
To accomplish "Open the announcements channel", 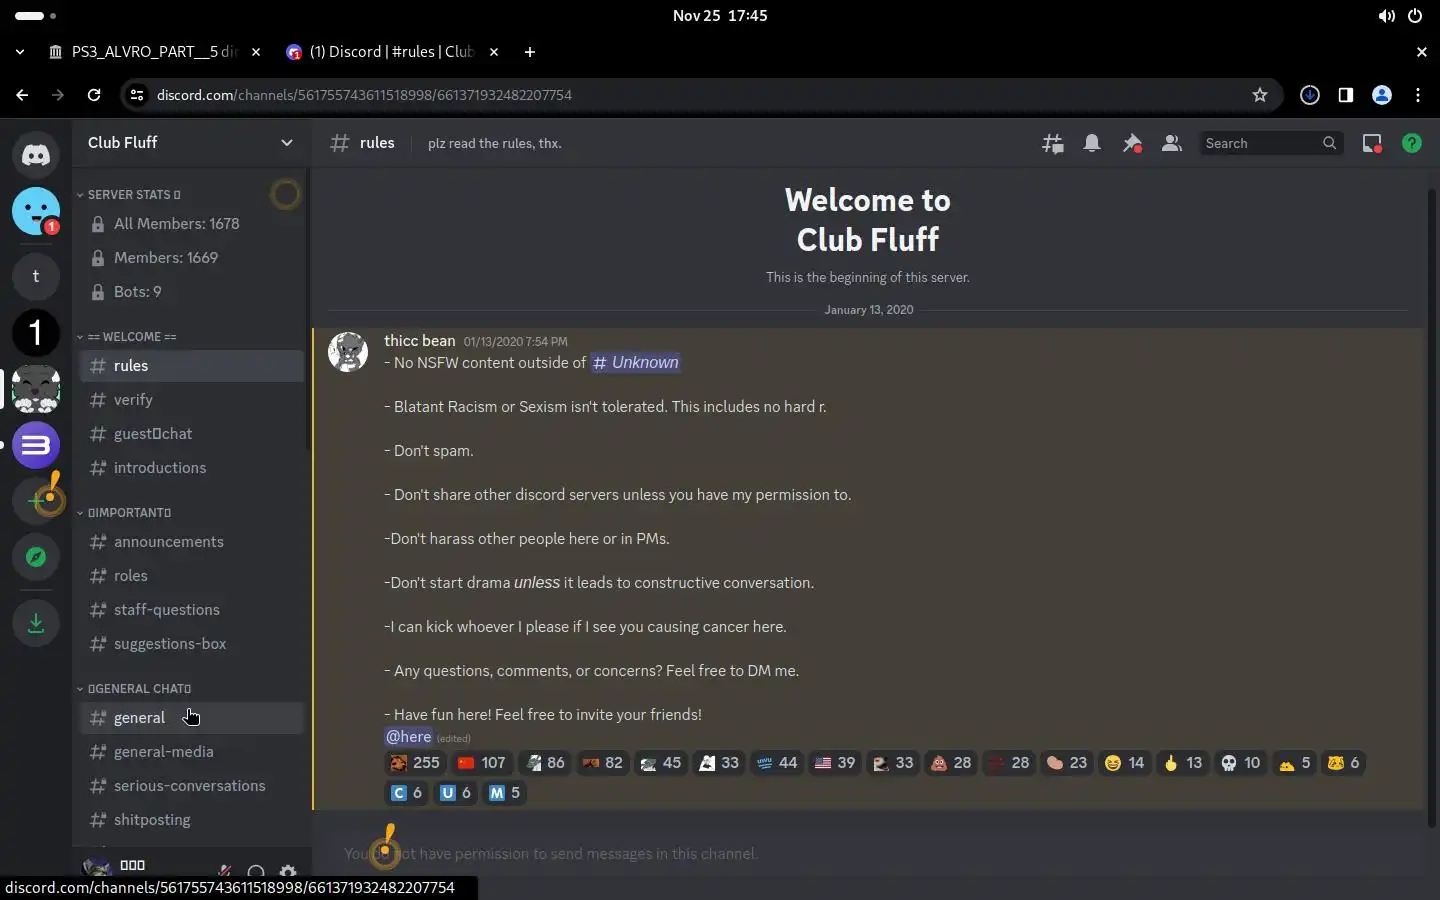I will click(x=191, y=542).
